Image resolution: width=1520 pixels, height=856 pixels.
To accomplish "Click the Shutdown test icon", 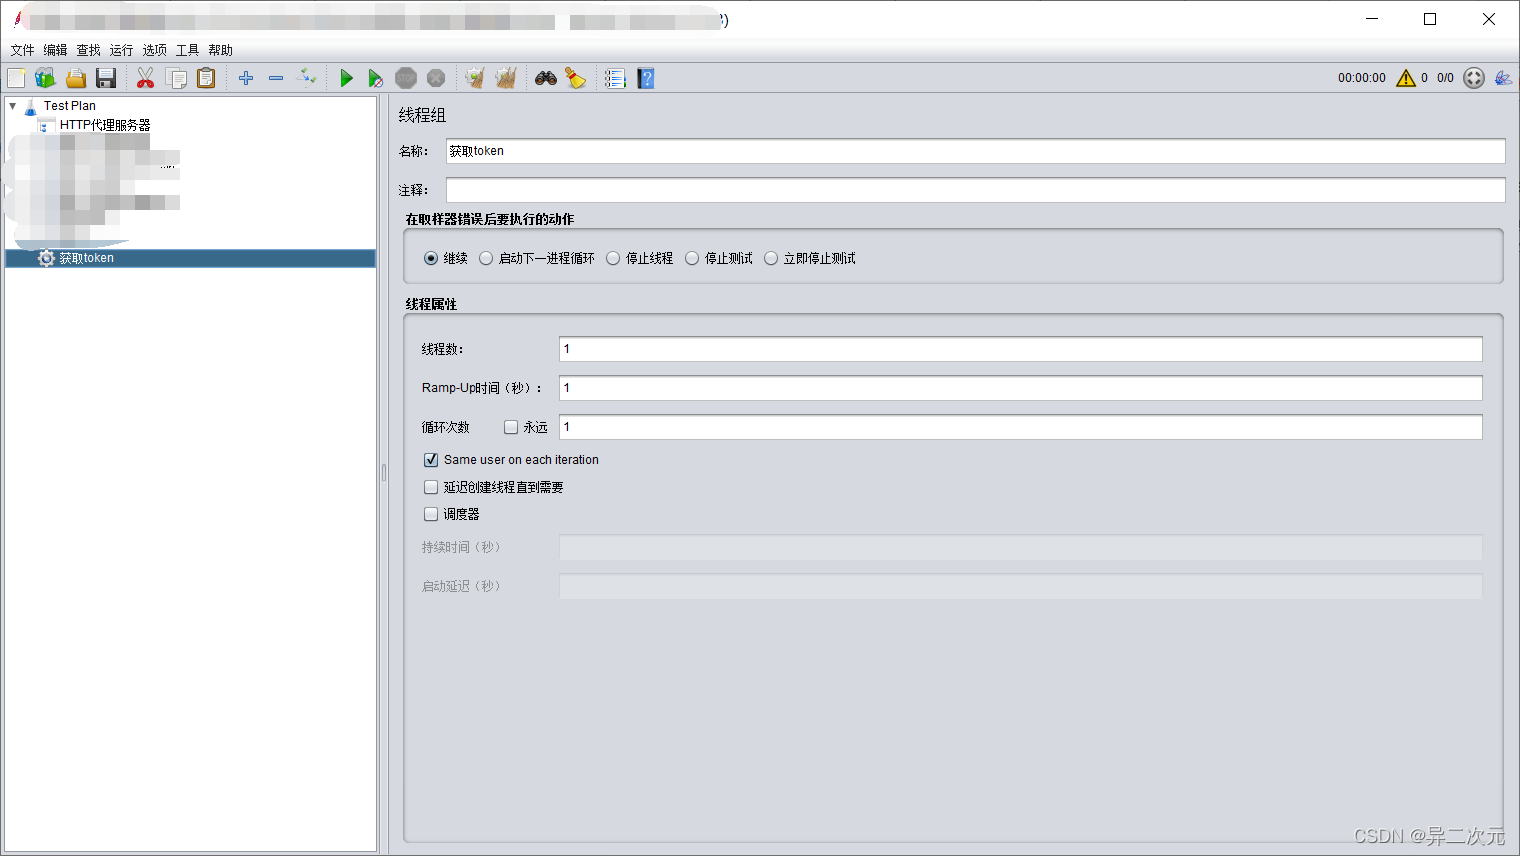I will pyautogui.click(x=436, y=78).
